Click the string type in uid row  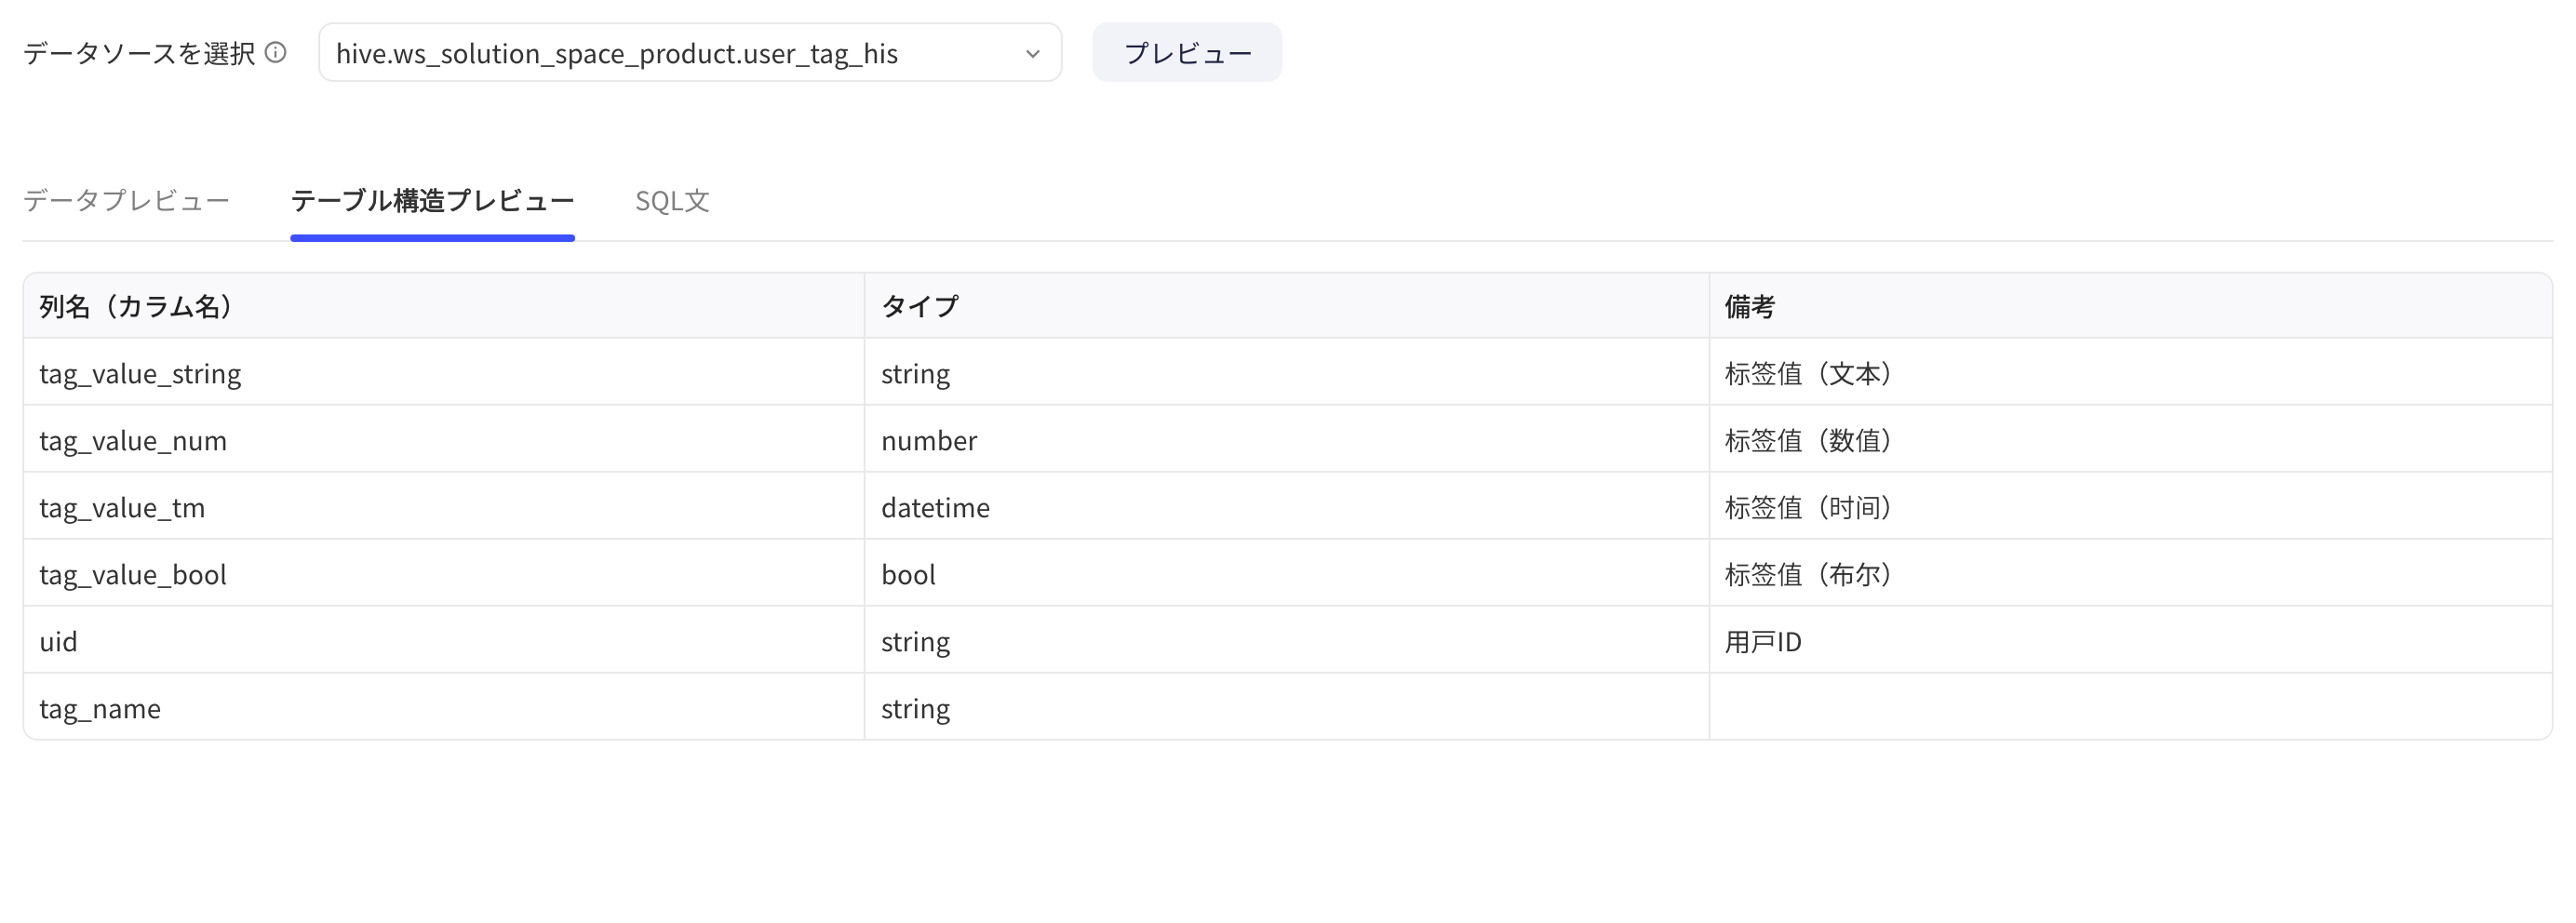click(x=1287, y=640)
